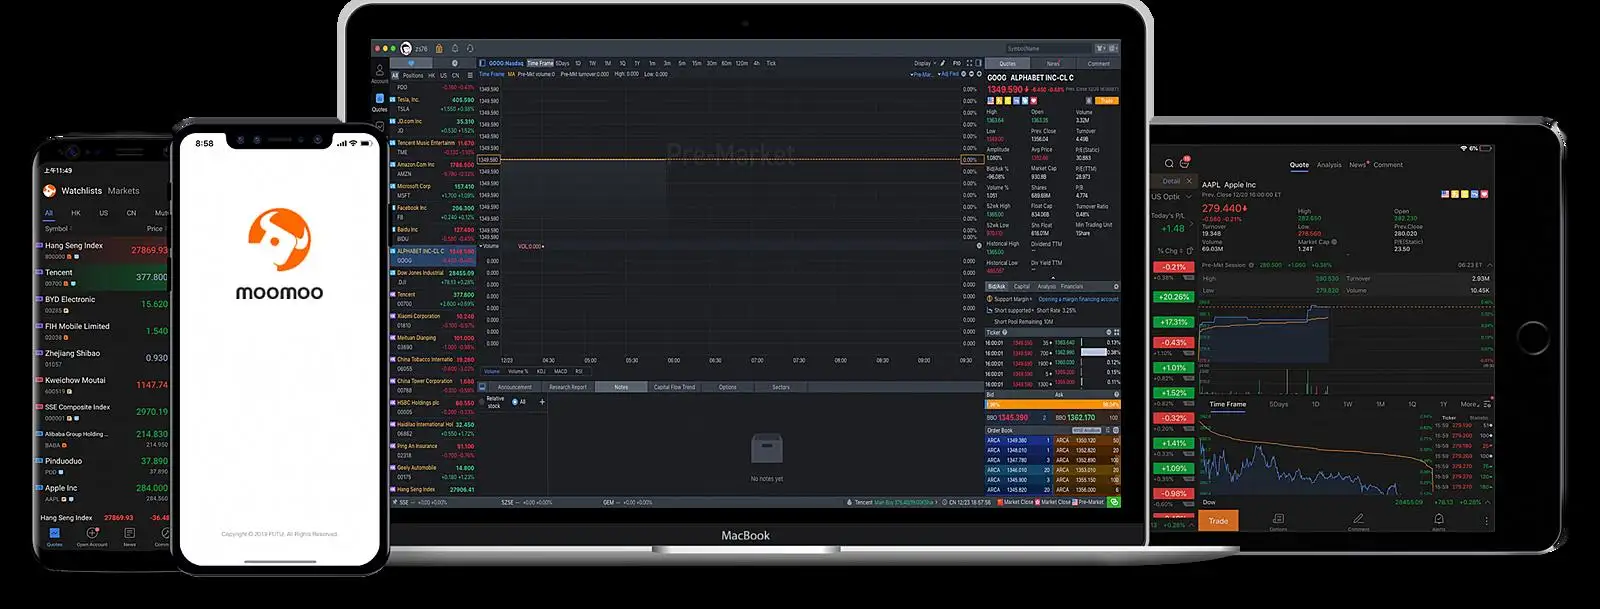This screenshot has width=1600, height=609.
Task: Expand the US Options dropdown on tablet
Action: point(1171,197)
